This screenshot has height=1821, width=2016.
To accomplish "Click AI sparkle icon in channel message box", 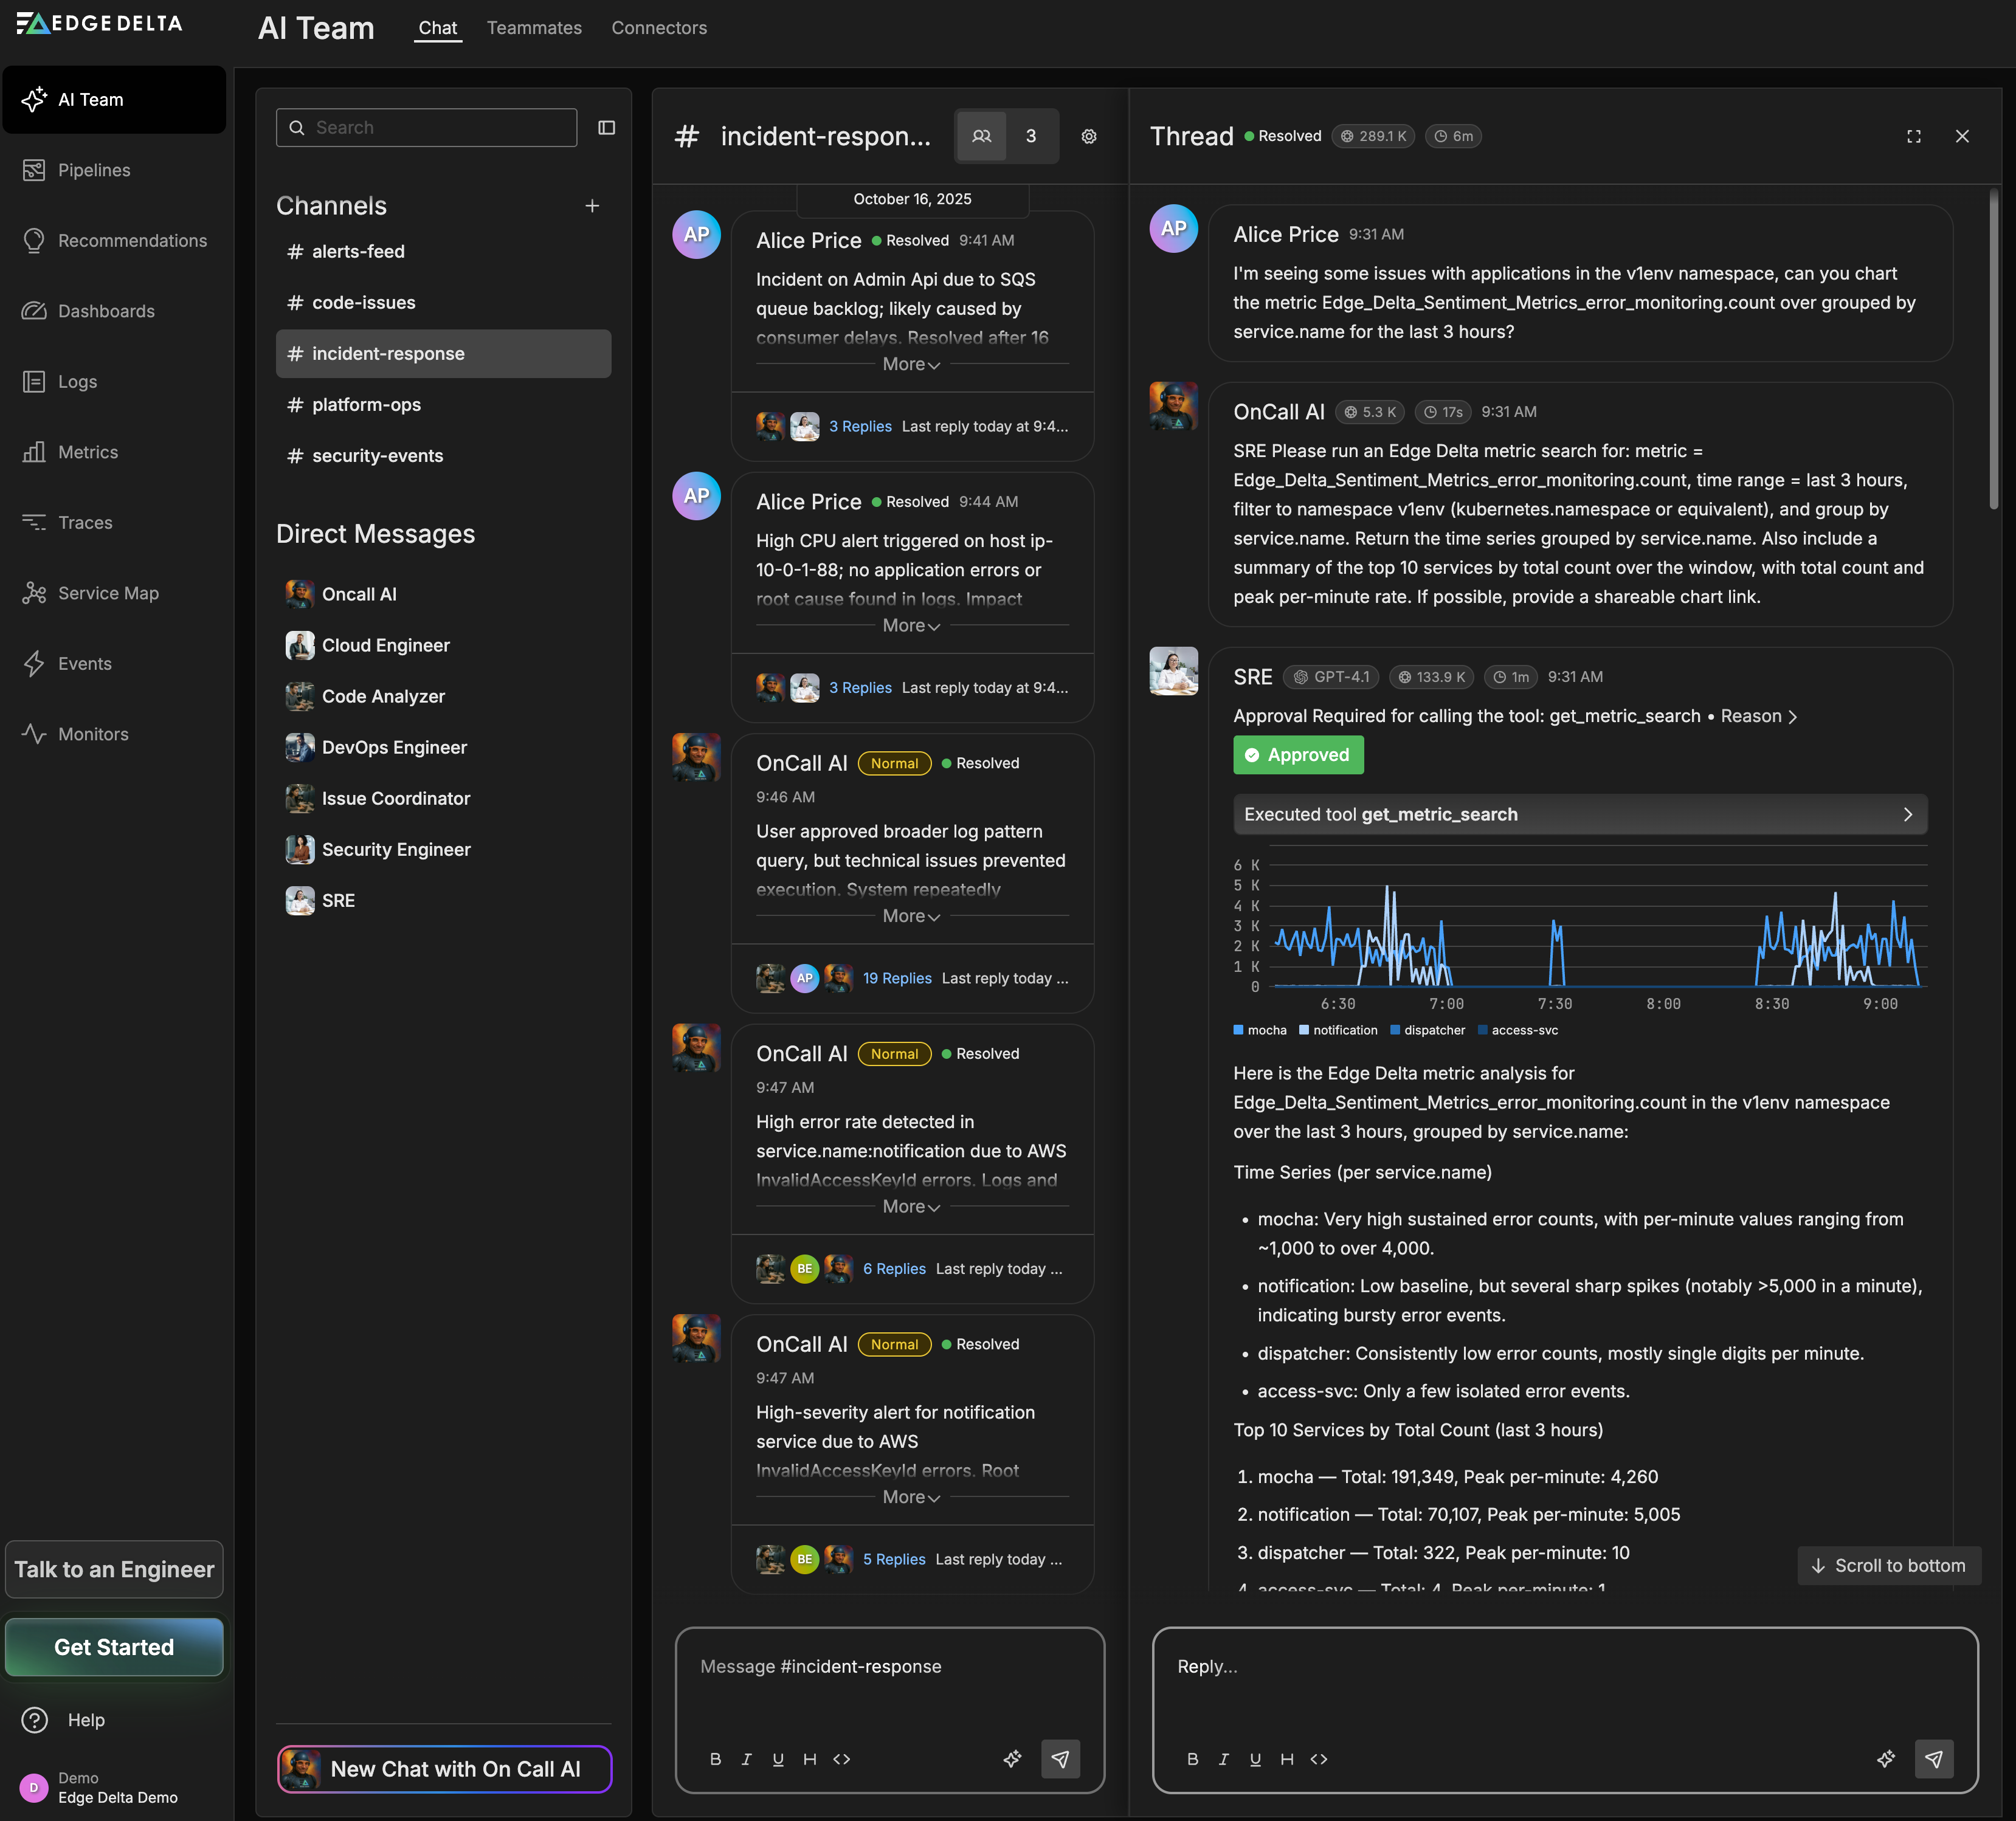I will [x=1012, y=1758].
